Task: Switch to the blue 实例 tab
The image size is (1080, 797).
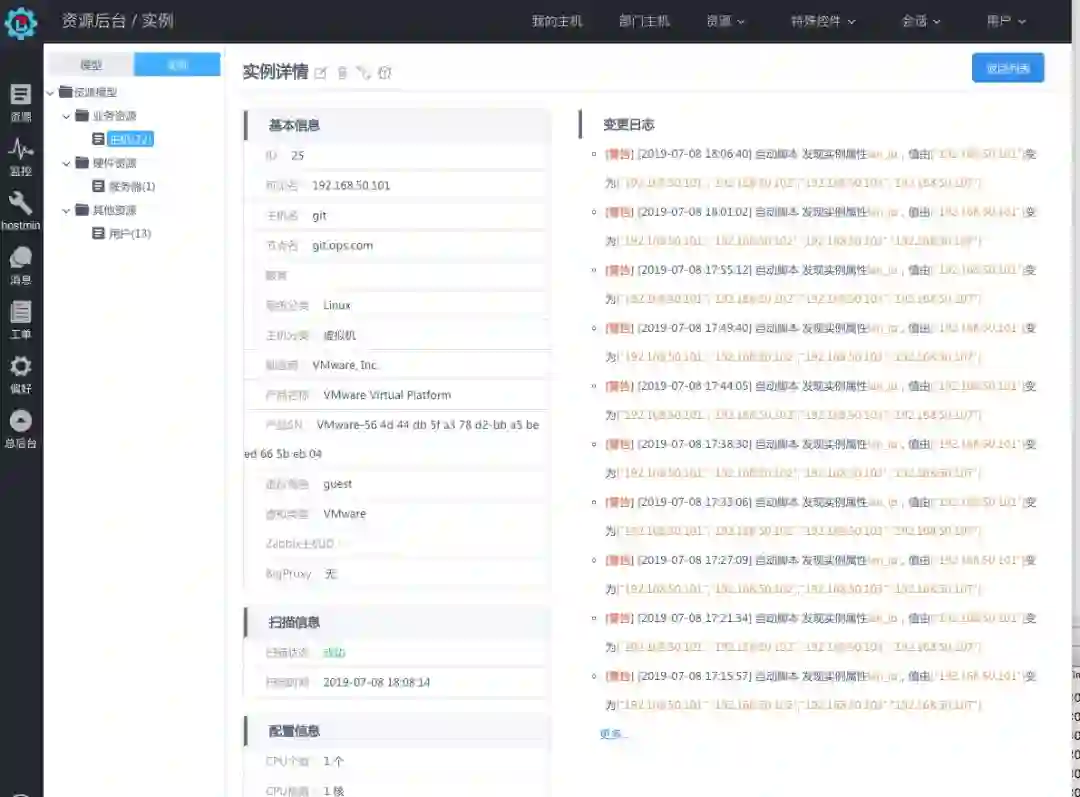Action: click(177, 65)
